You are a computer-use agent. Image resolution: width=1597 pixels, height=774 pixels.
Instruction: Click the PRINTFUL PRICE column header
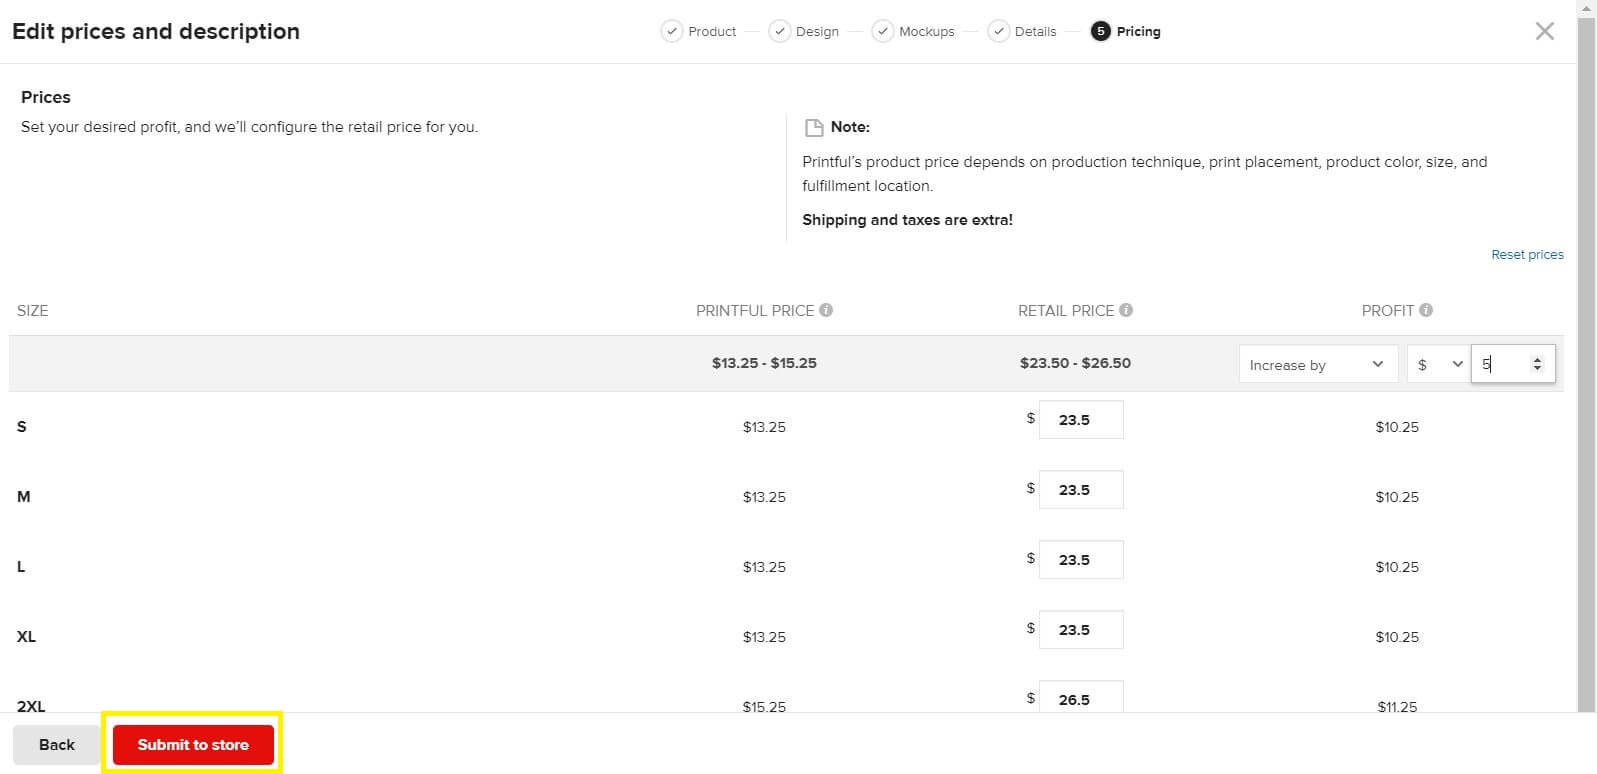[x=755, y=311]
